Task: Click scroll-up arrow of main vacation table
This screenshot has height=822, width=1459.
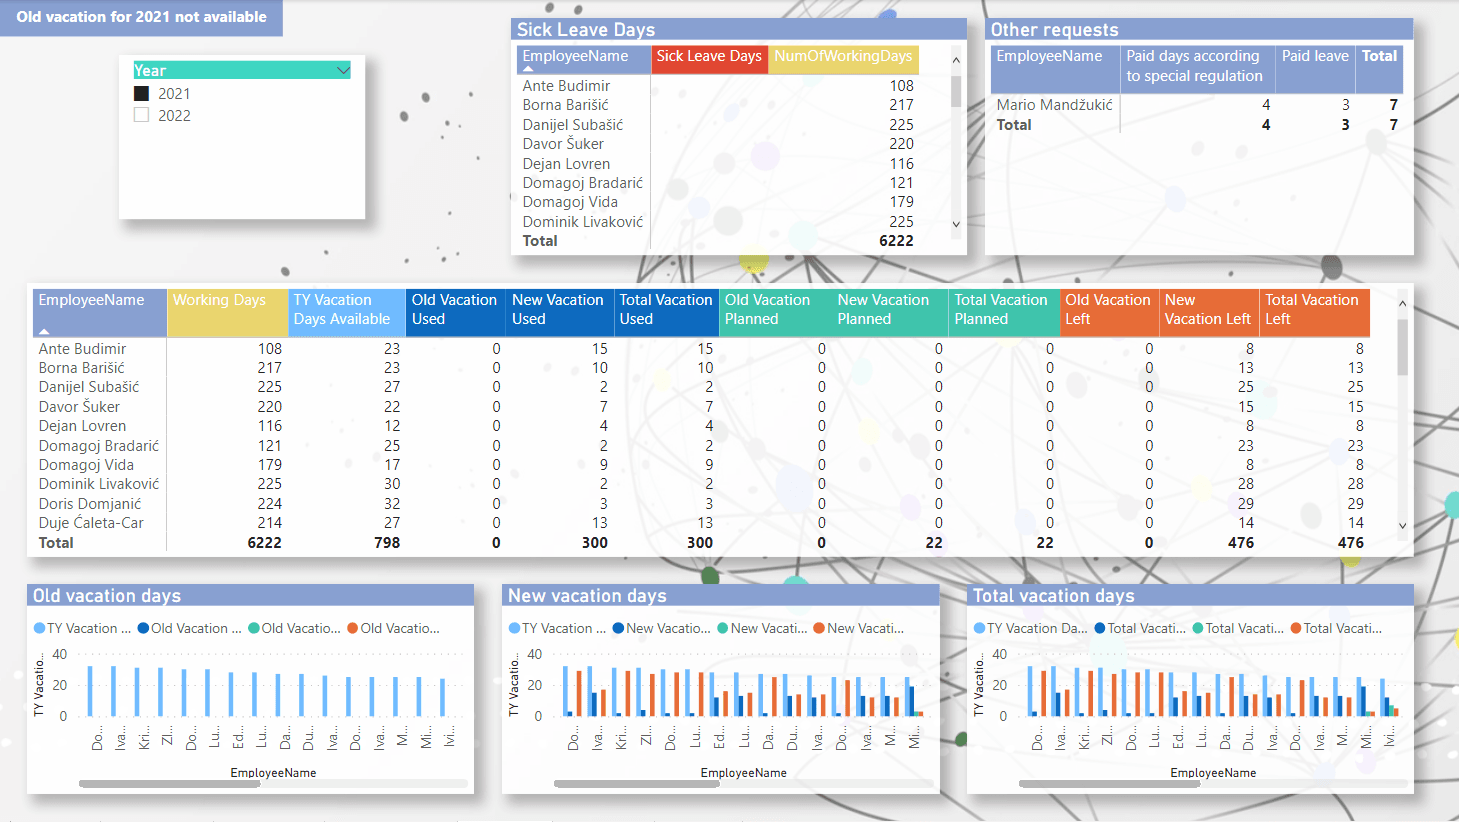Action: 1402,303
